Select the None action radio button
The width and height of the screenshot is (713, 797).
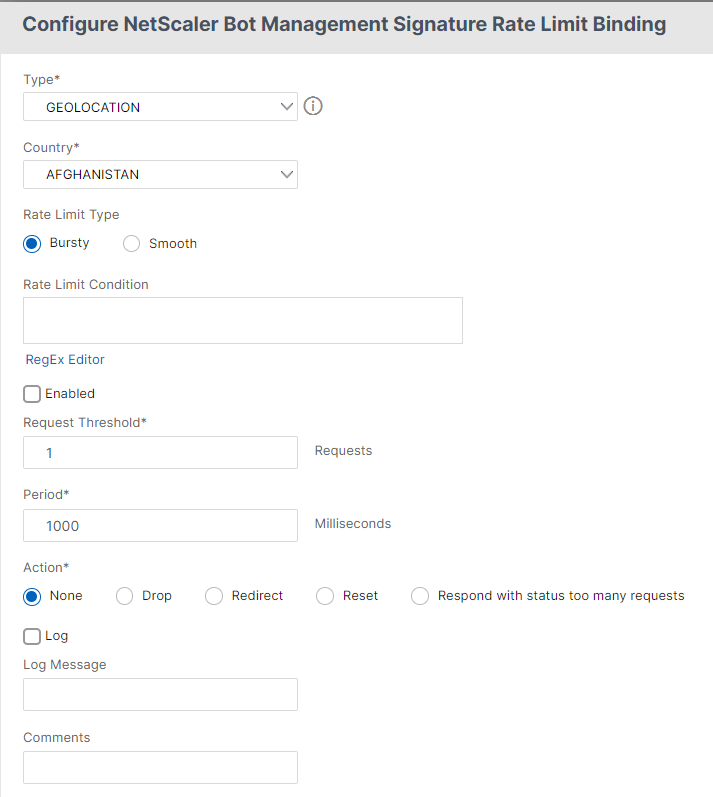[x=32, y=596]
